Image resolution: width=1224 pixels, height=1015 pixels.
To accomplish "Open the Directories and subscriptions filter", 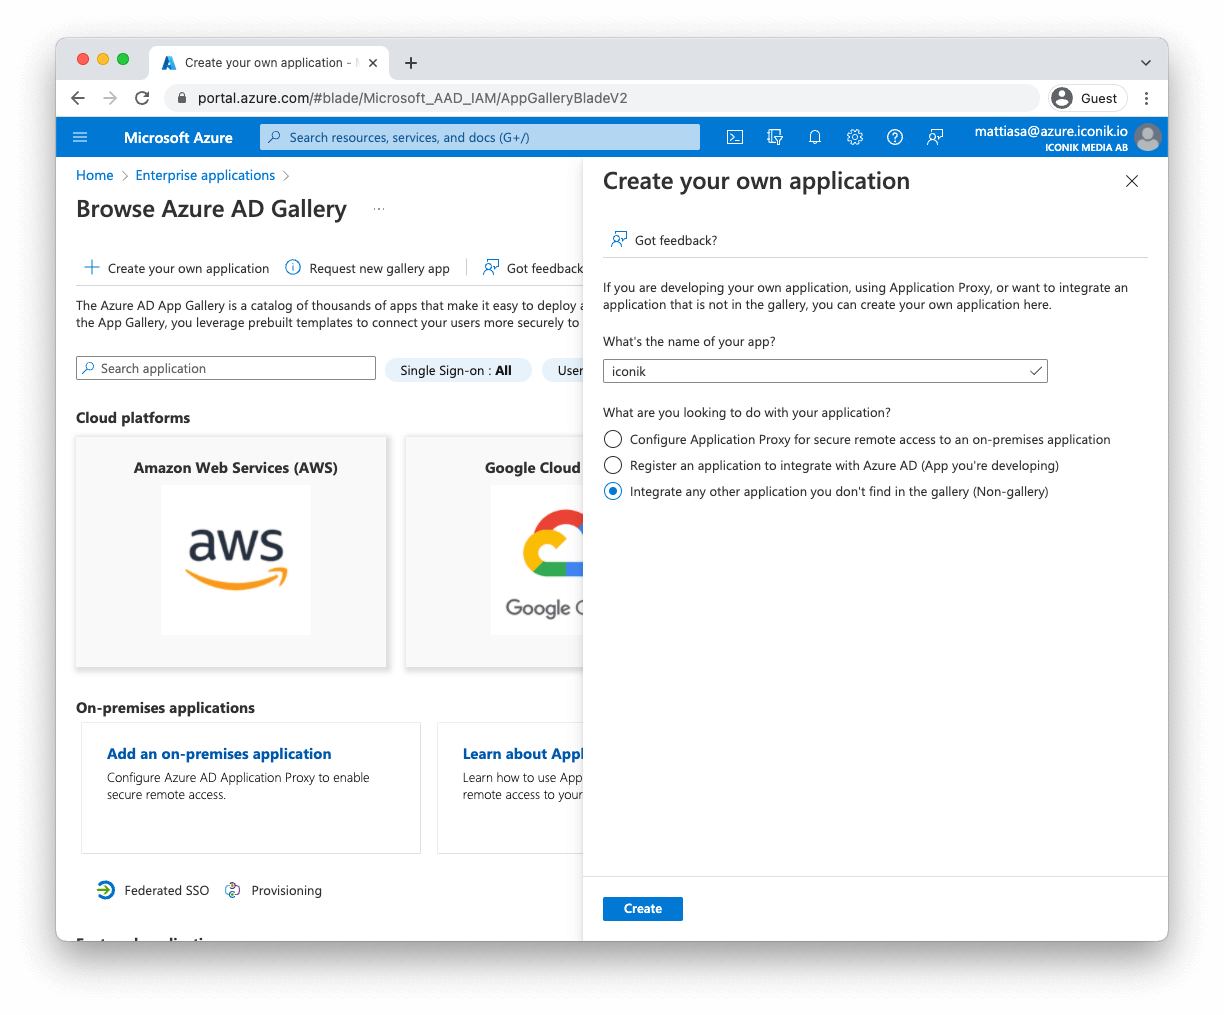I will click(x=775, y=137).
